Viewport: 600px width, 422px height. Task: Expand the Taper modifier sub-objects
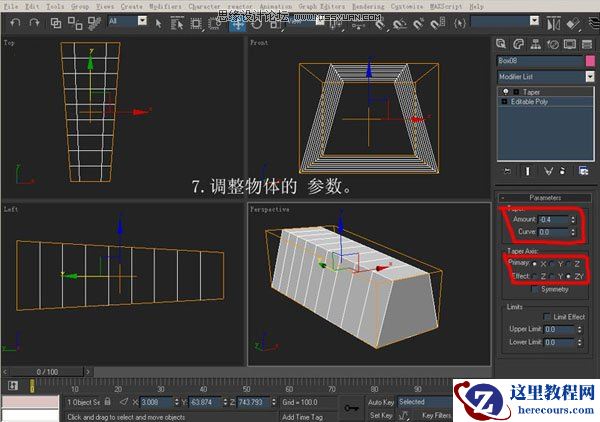(x=516, y=92)
